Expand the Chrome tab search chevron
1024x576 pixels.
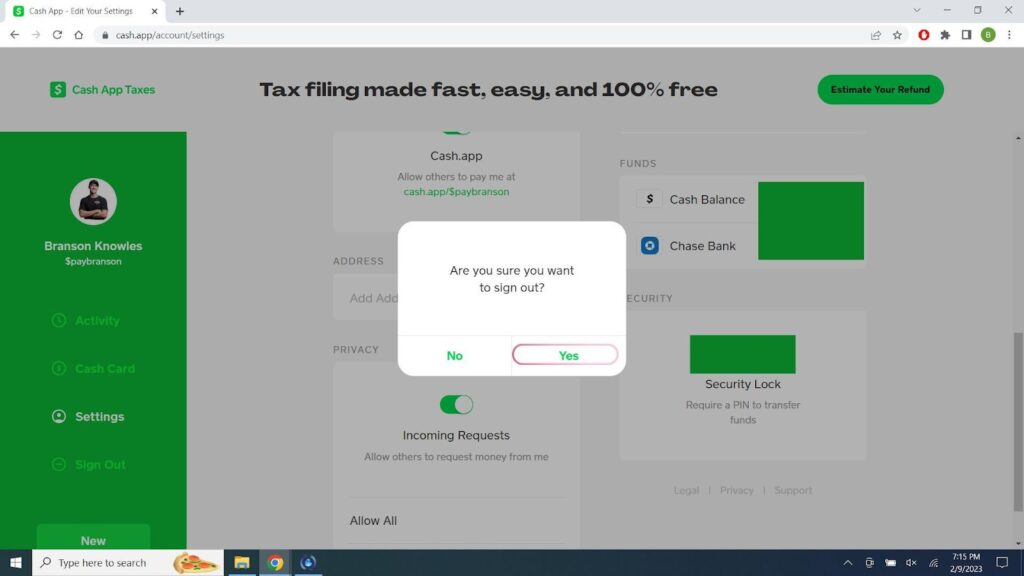coord(917,11)
